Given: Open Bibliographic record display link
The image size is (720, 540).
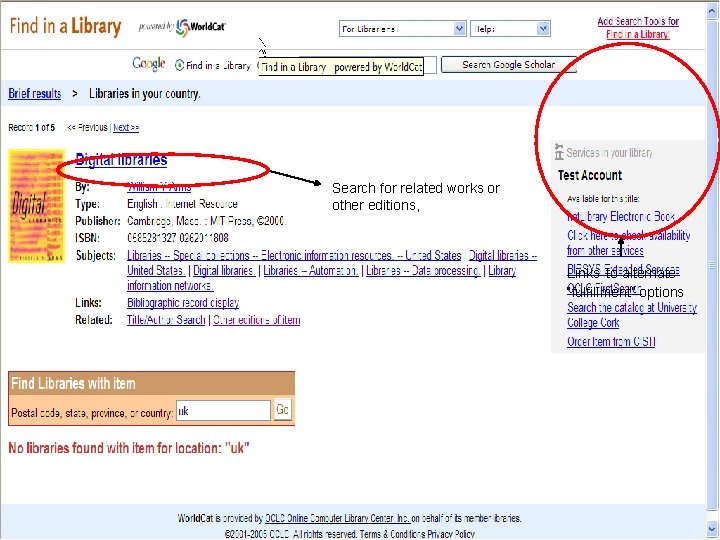Looking at the screenshot, I should pos(183,303).
